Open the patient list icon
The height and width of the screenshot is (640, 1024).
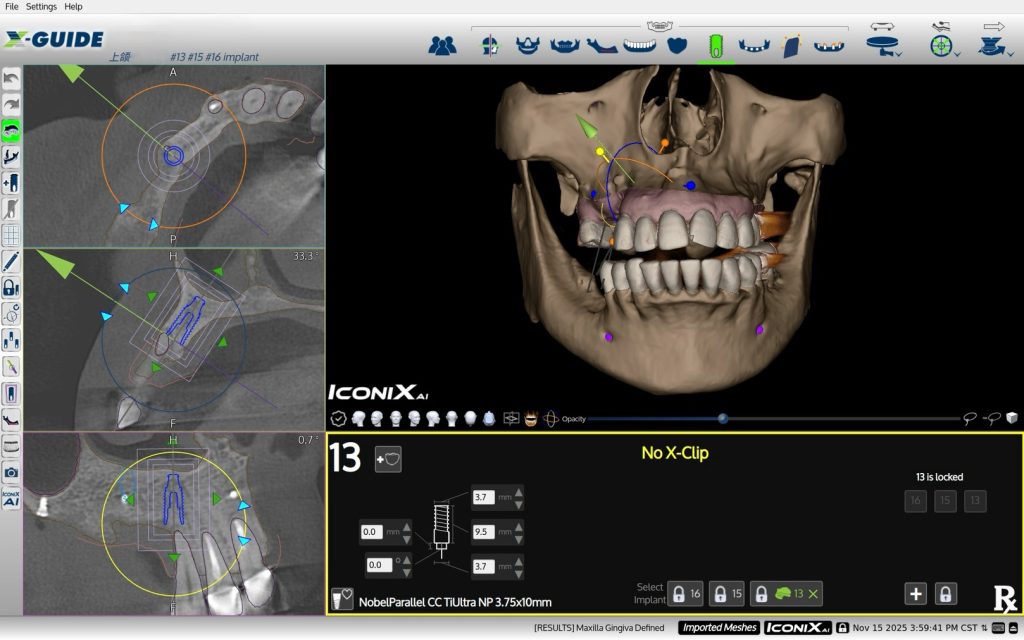(442, 45)
